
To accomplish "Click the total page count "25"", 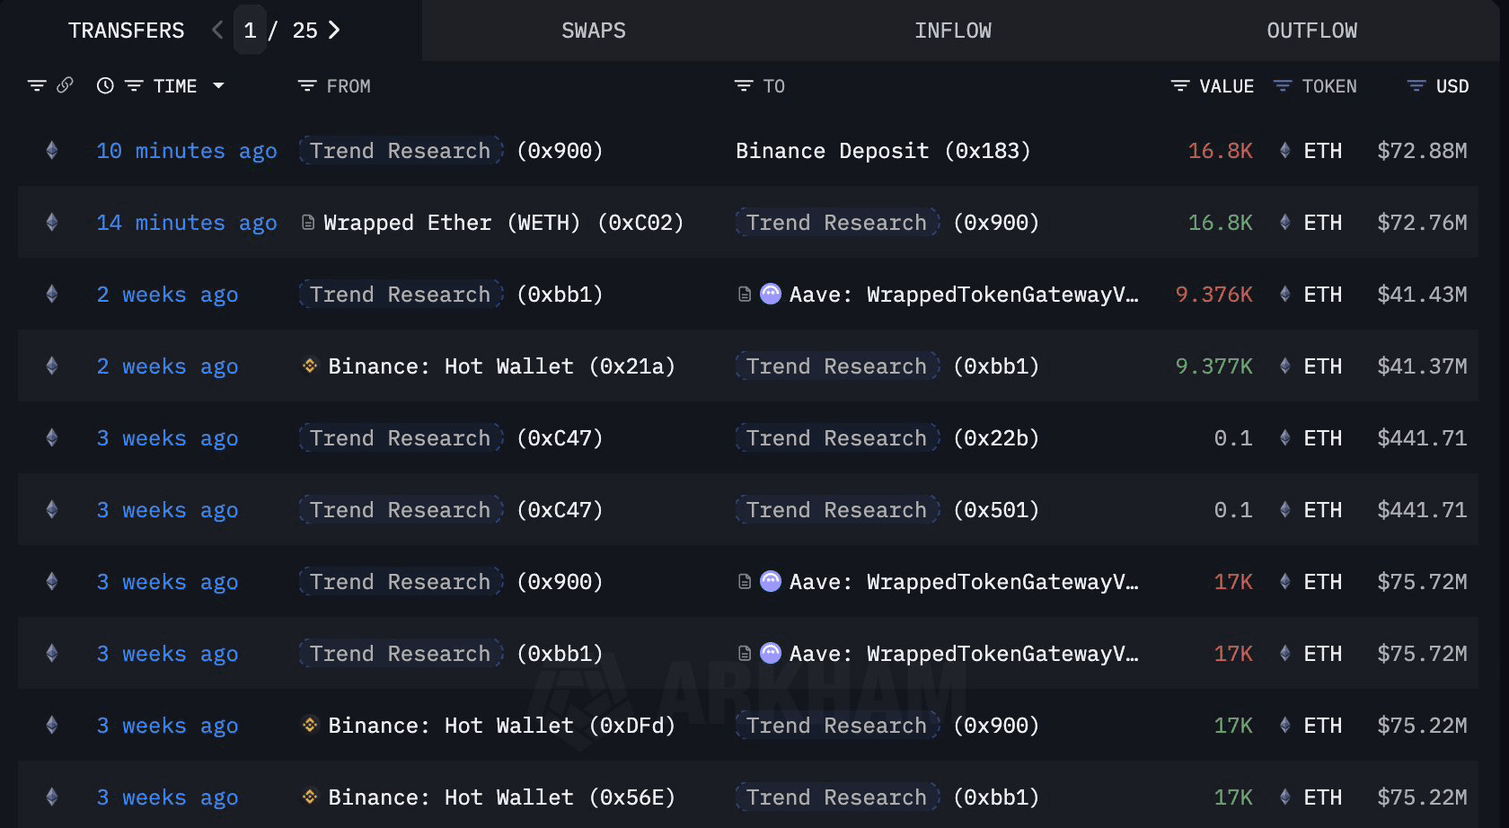I will click(x=305, y=31).
